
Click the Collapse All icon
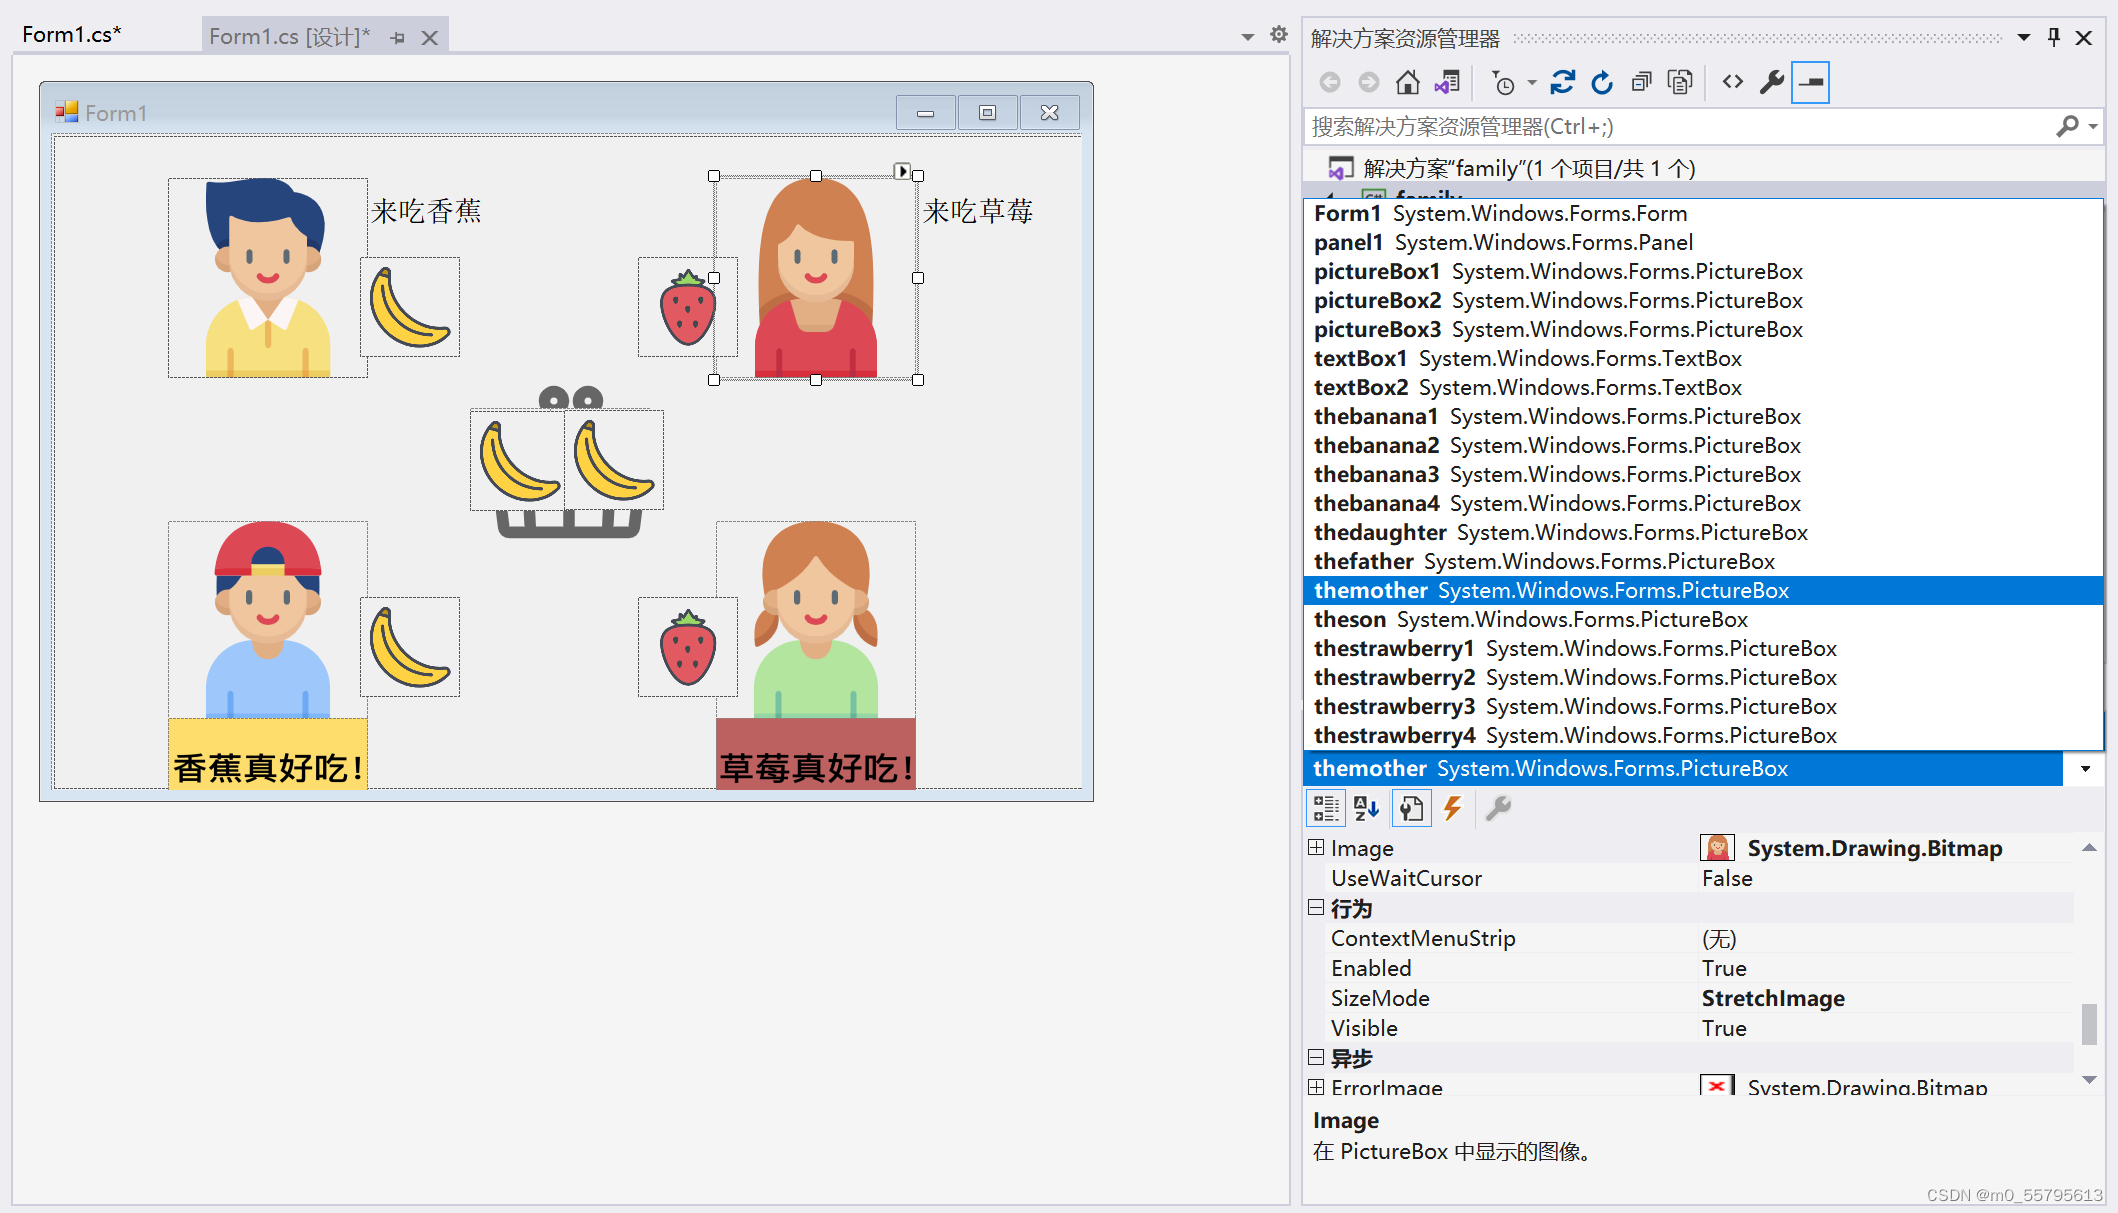(1641, 82)
